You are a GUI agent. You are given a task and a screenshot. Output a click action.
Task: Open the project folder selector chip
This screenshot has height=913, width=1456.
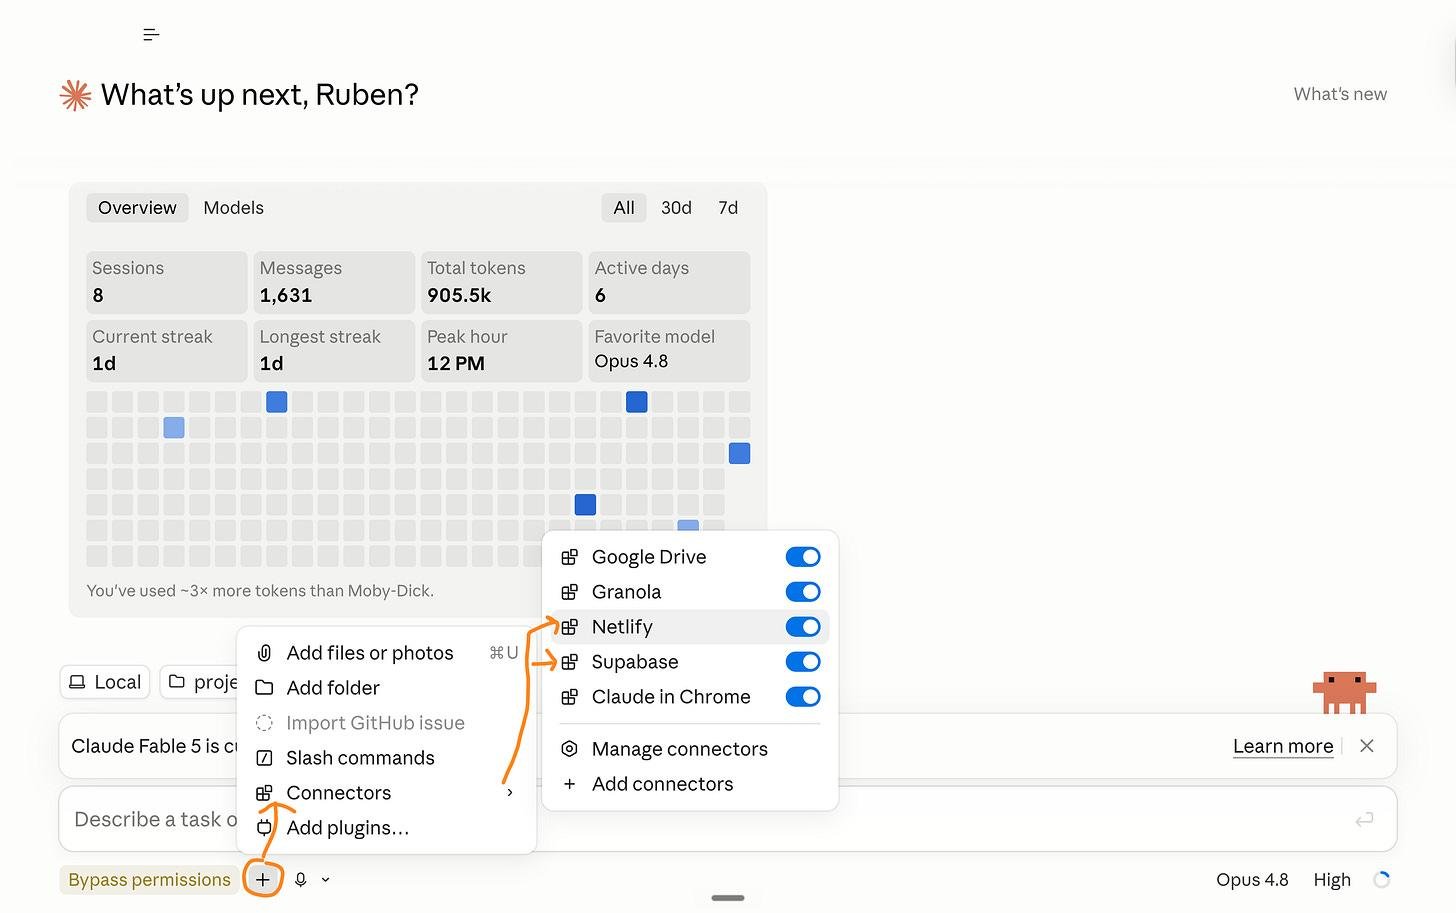(199, 682)
